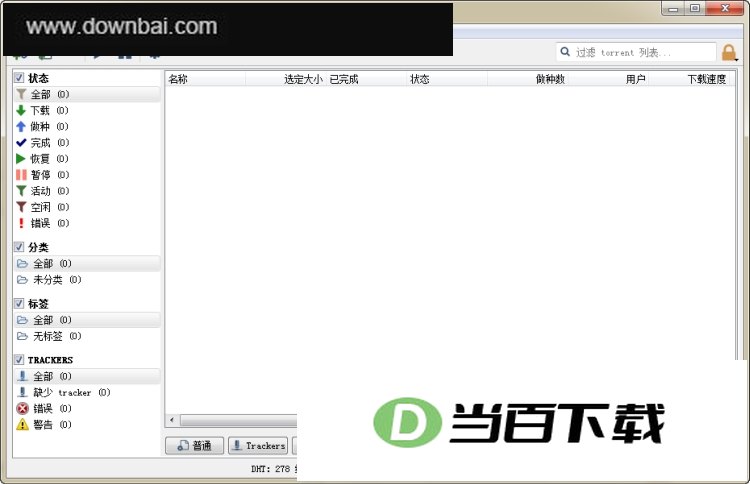The image size is (750, 484).
Task: Maximize the window
Action: tap(695, 8)
